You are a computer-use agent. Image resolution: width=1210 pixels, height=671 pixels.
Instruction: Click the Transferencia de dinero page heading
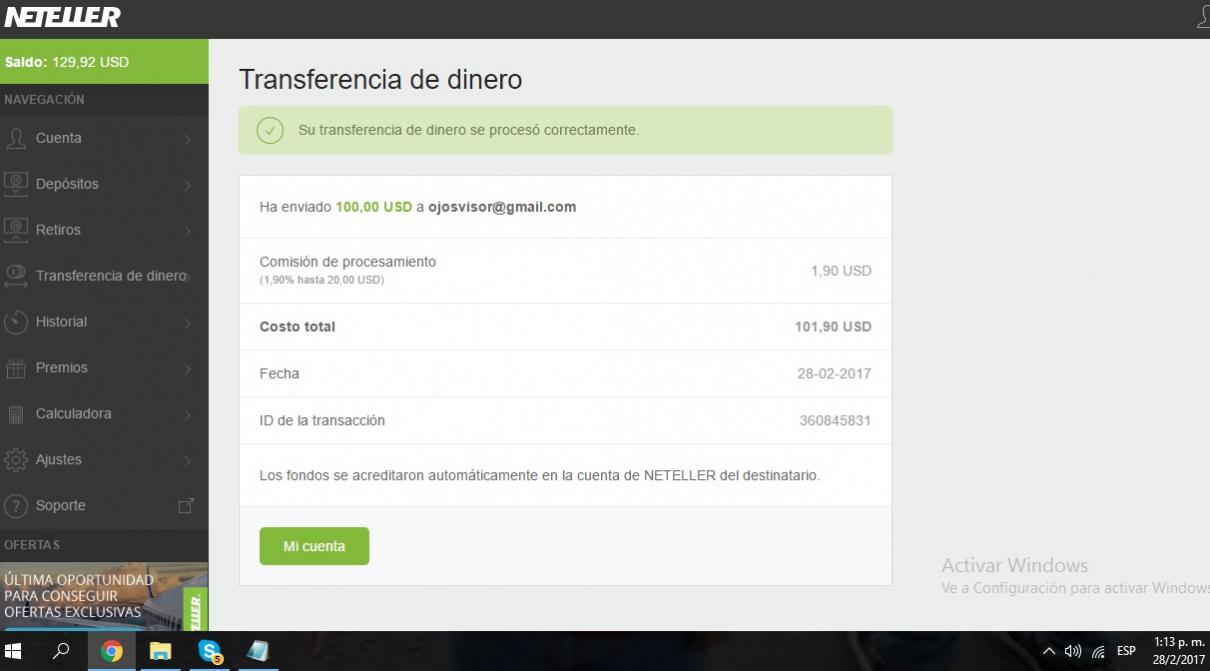pyautogui.click(x=380, y=80)
